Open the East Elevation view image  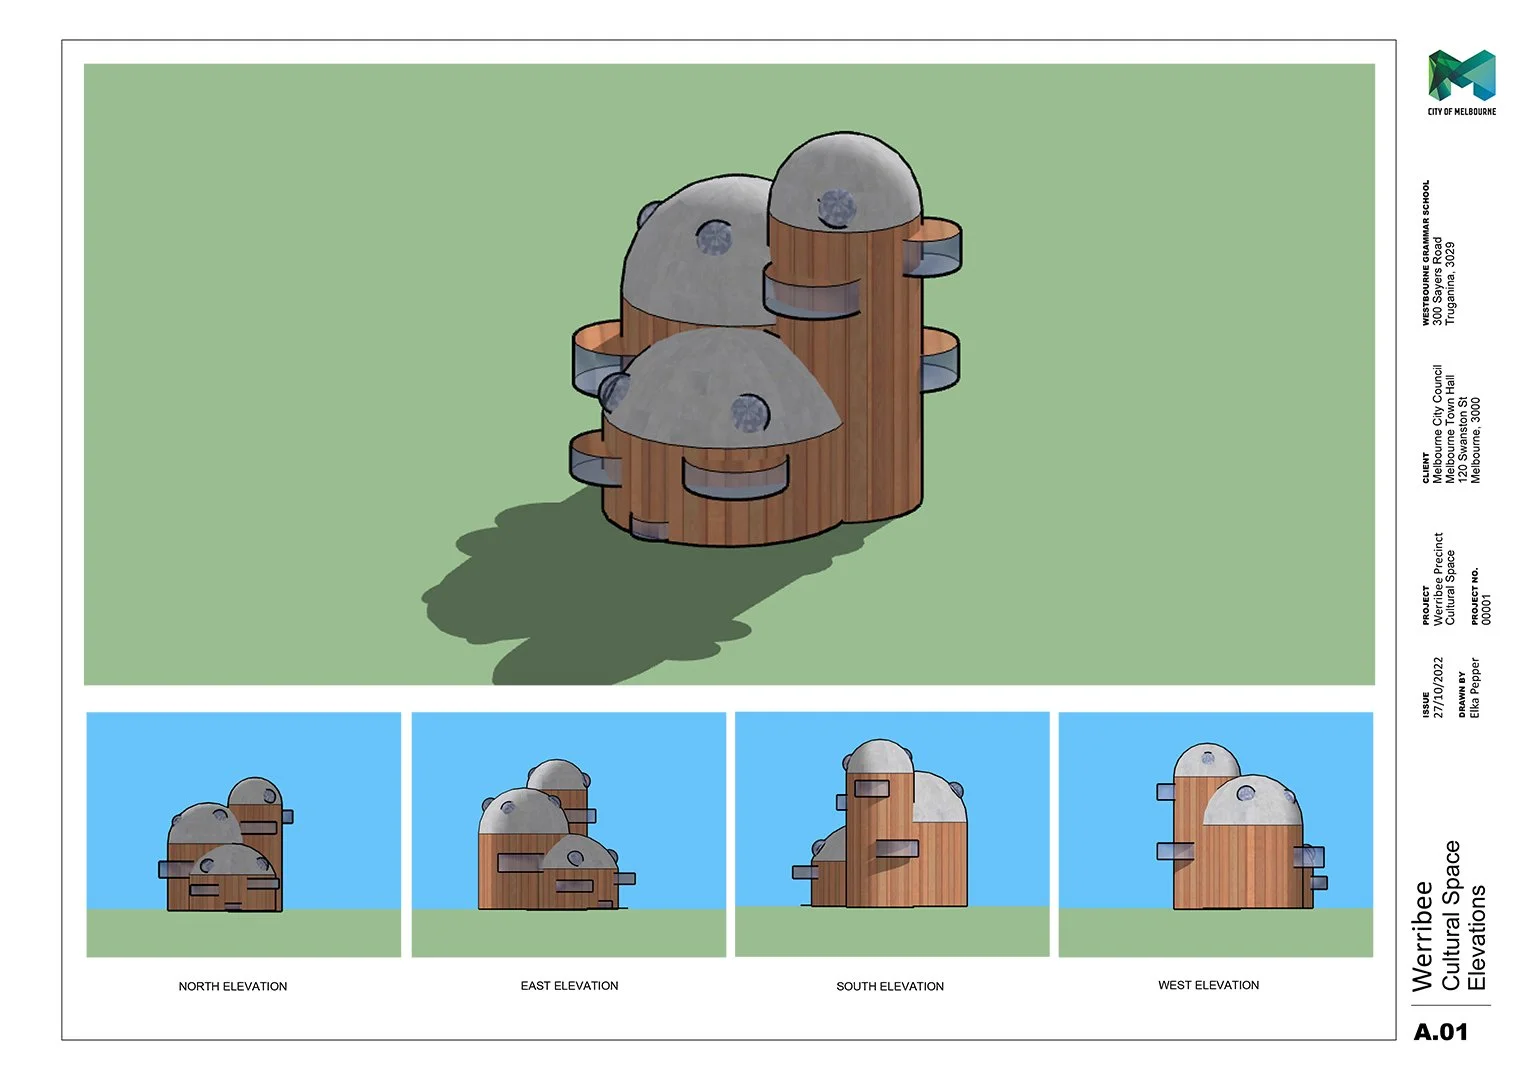pos(569,834)
